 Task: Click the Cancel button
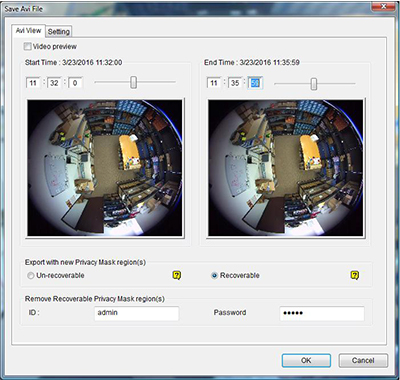click(x=363, y=360)
